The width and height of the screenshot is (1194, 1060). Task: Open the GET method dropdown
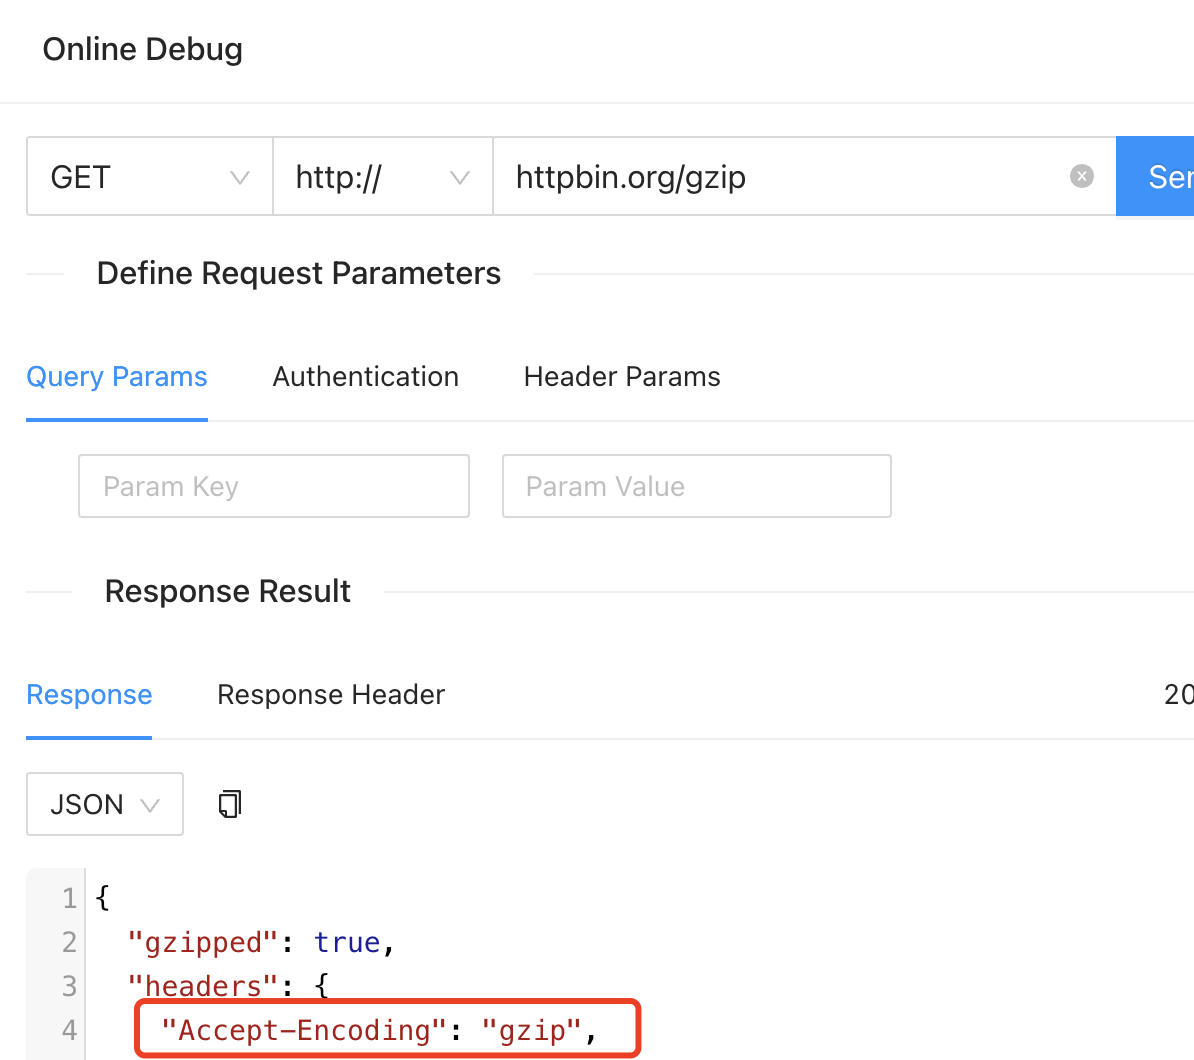tap(150, 177)
